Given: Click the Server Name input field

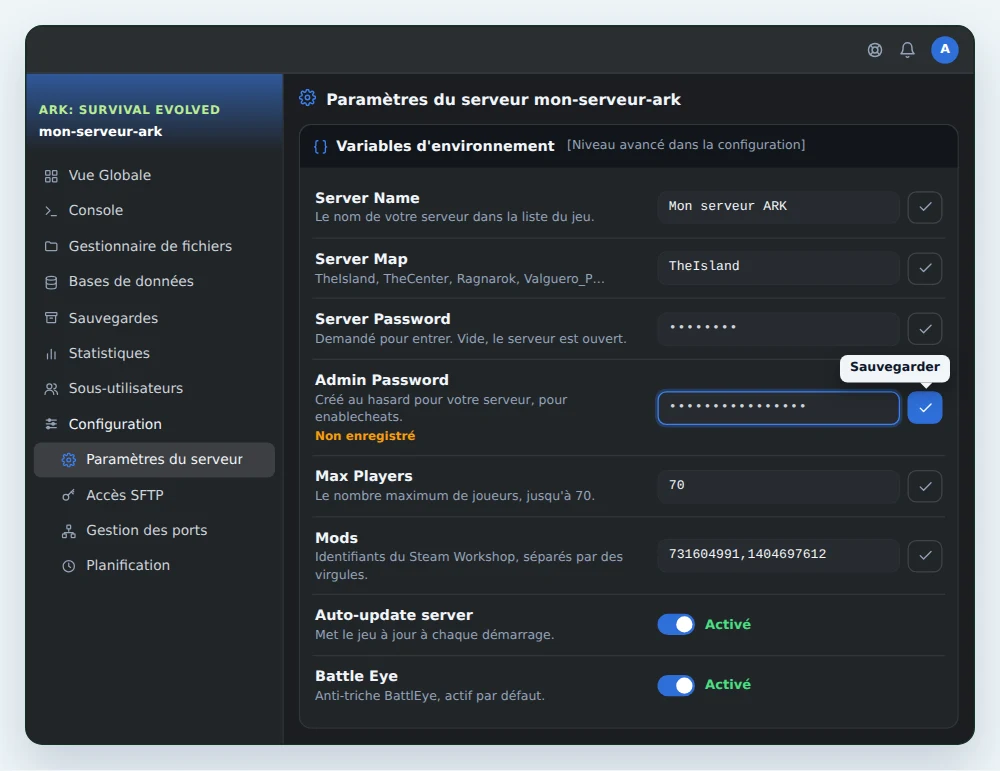Looking at the screenshot, I should [778, 207].
